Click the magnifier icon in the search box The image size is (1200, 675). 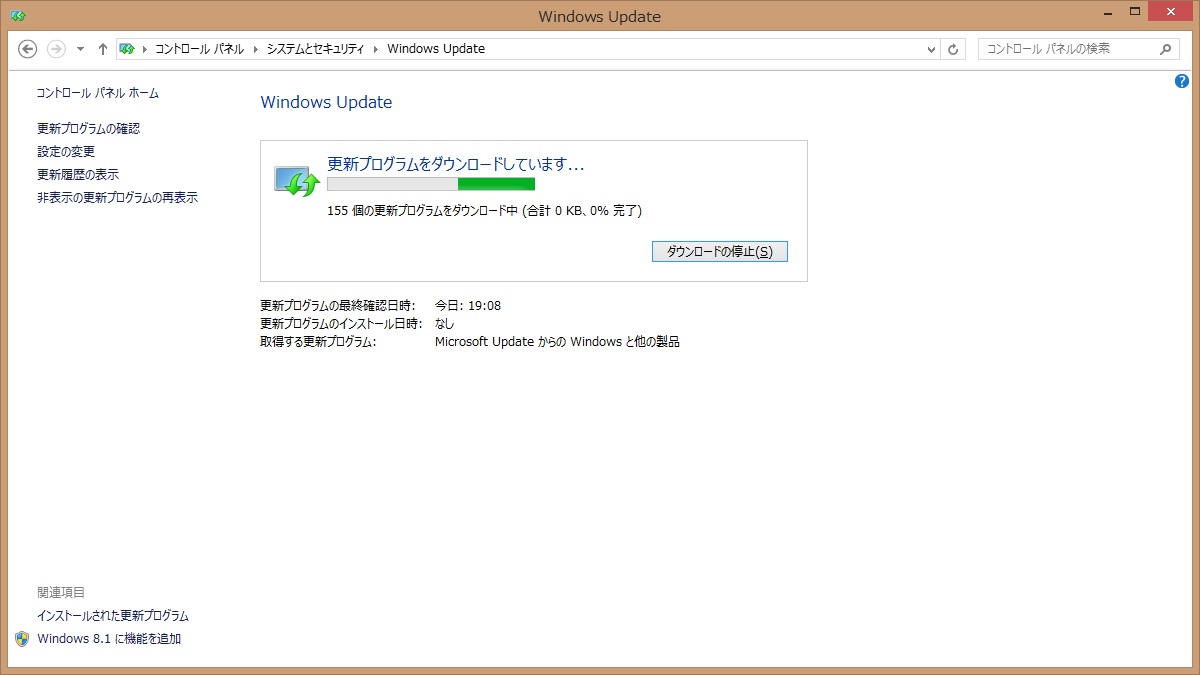pos(1165,49)
